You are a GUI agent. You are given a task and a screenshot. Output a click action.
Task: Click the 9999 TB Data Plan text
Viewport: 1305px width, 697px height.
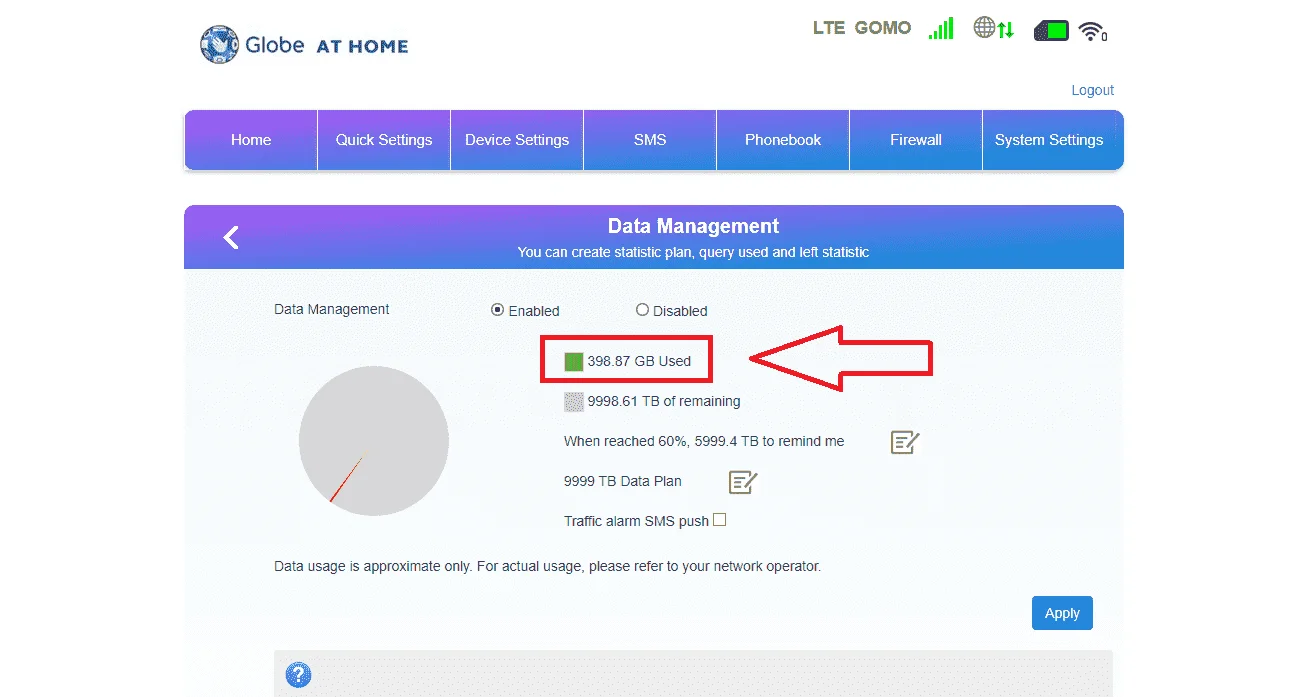pyautogui.click(x=623, y=481)
